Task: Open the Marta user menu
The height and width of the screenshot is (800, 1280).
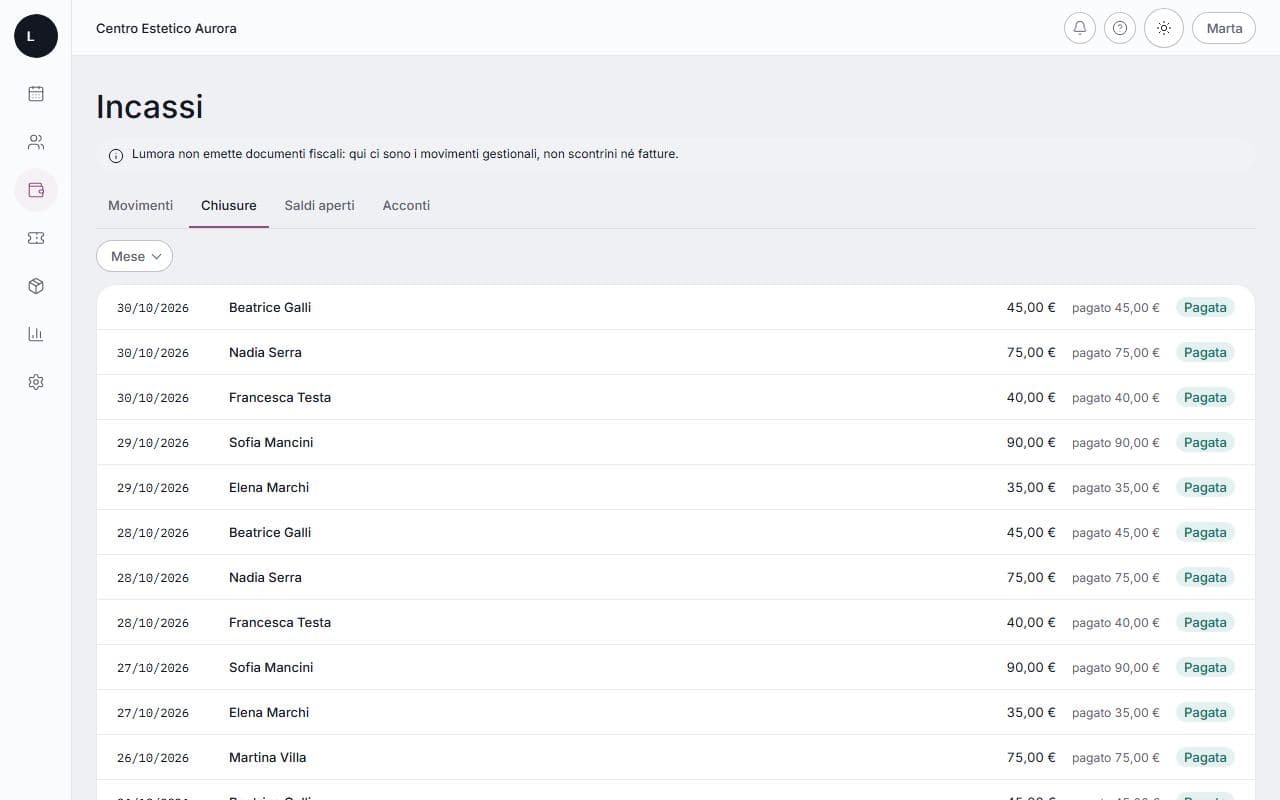Action: click(1224, 28)
